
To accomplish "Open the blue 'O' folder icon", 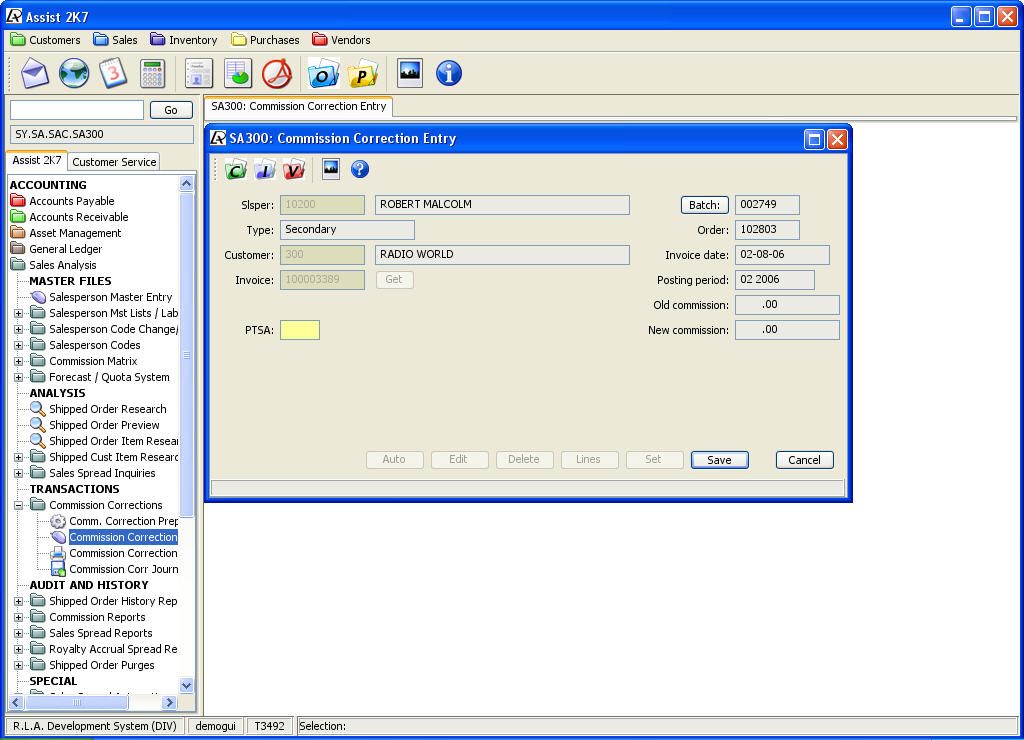I will coord(323,73).
